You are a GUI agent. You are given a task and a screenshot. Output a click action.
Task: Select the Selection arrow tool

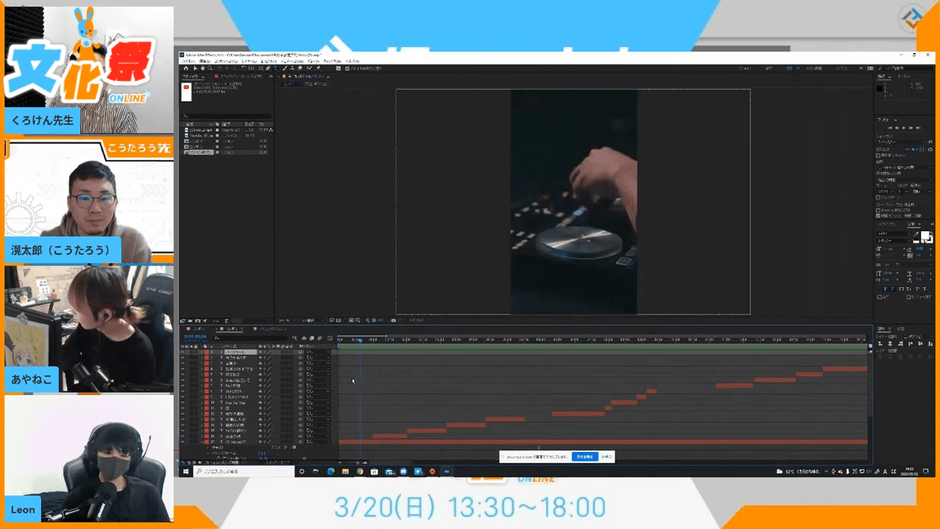pos(193,68)
